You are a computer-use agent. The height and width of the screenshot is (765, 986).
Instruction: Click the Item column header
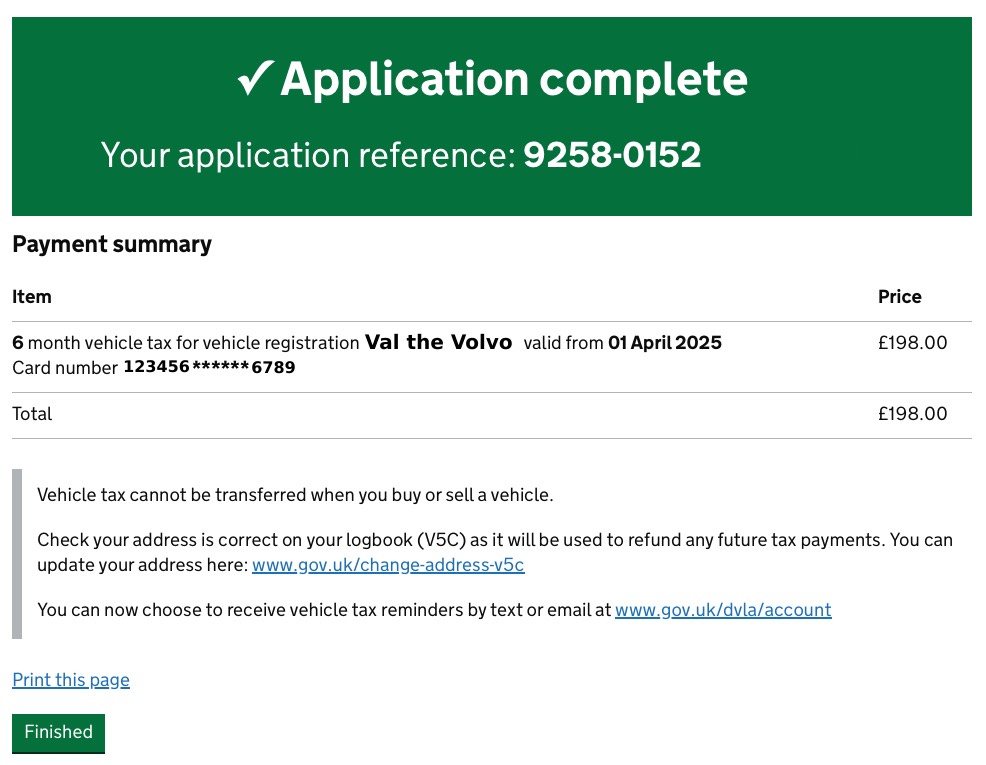click(32, 297)
